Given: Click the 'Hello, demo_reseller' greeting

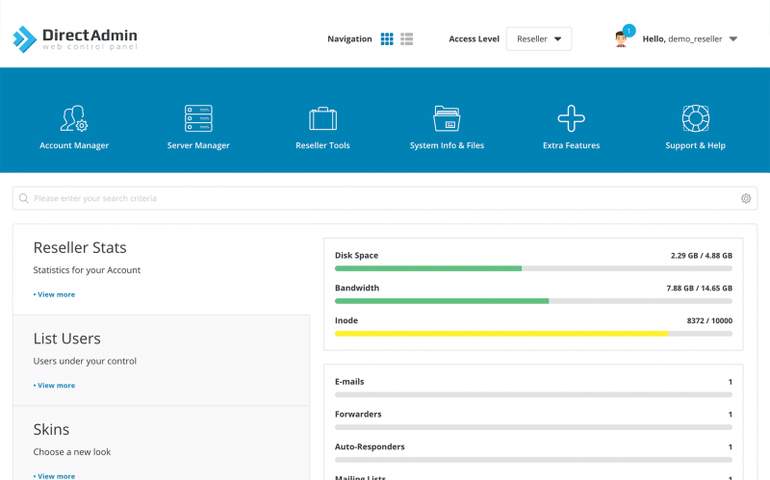Looking at the screenshot, I should (x=682, y=39).
